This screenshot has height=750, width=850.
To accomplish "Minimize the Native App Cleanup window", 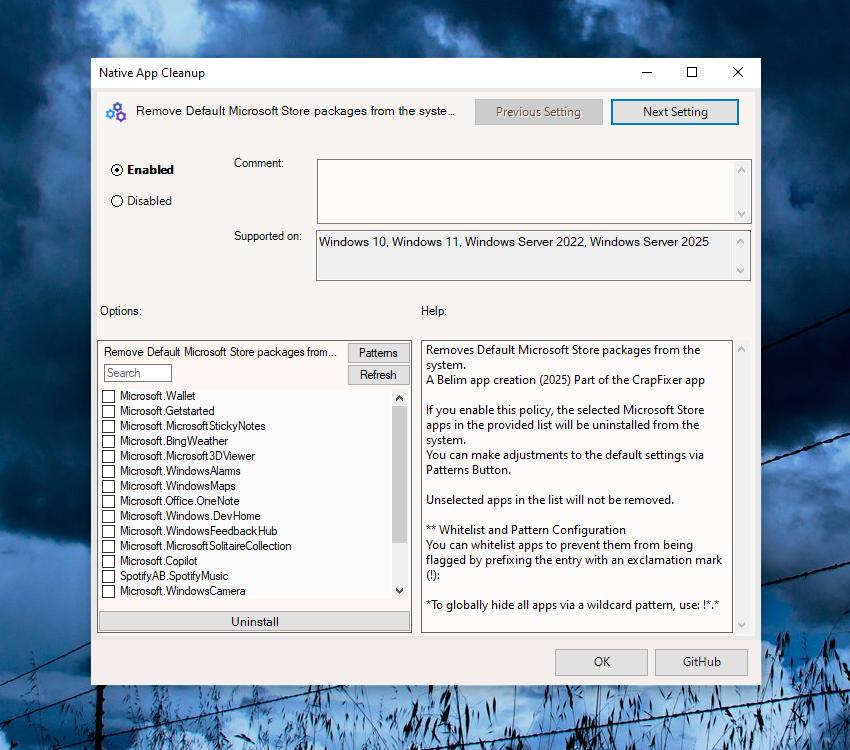I will (647, 73).
